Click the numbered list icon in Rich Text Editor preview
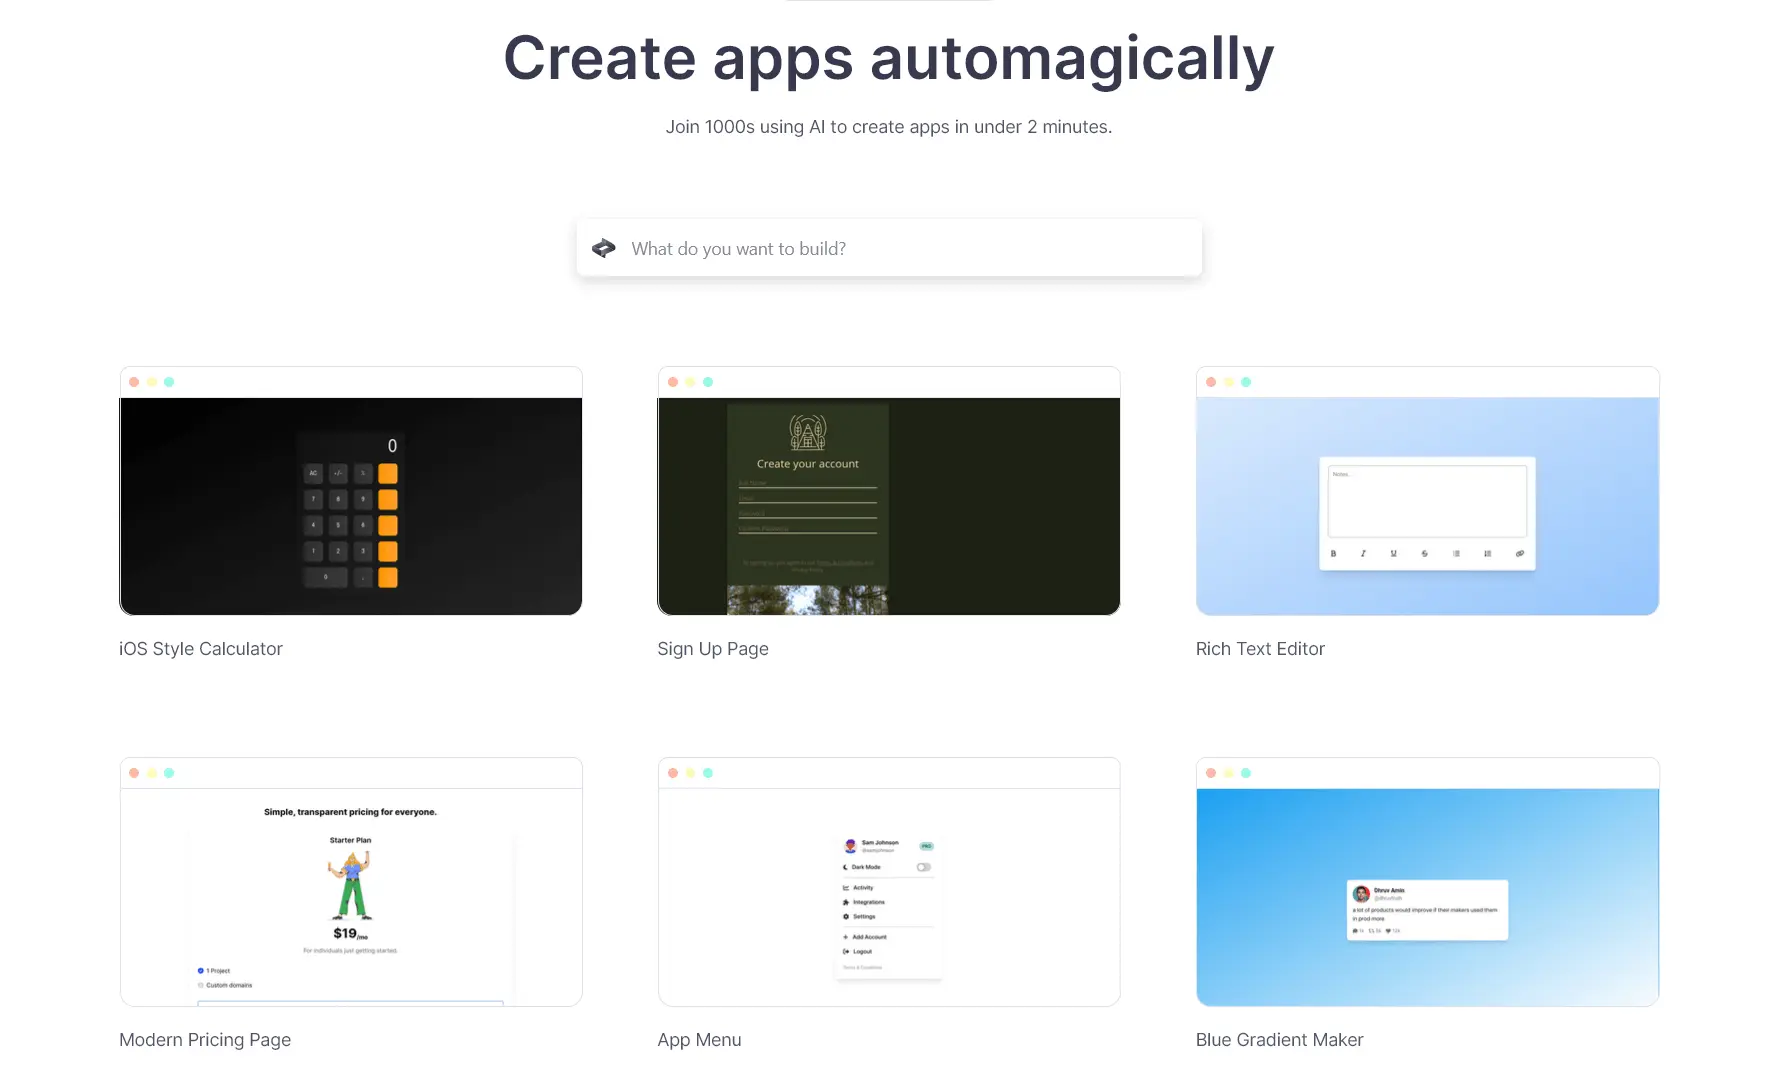 point(1488,553)
